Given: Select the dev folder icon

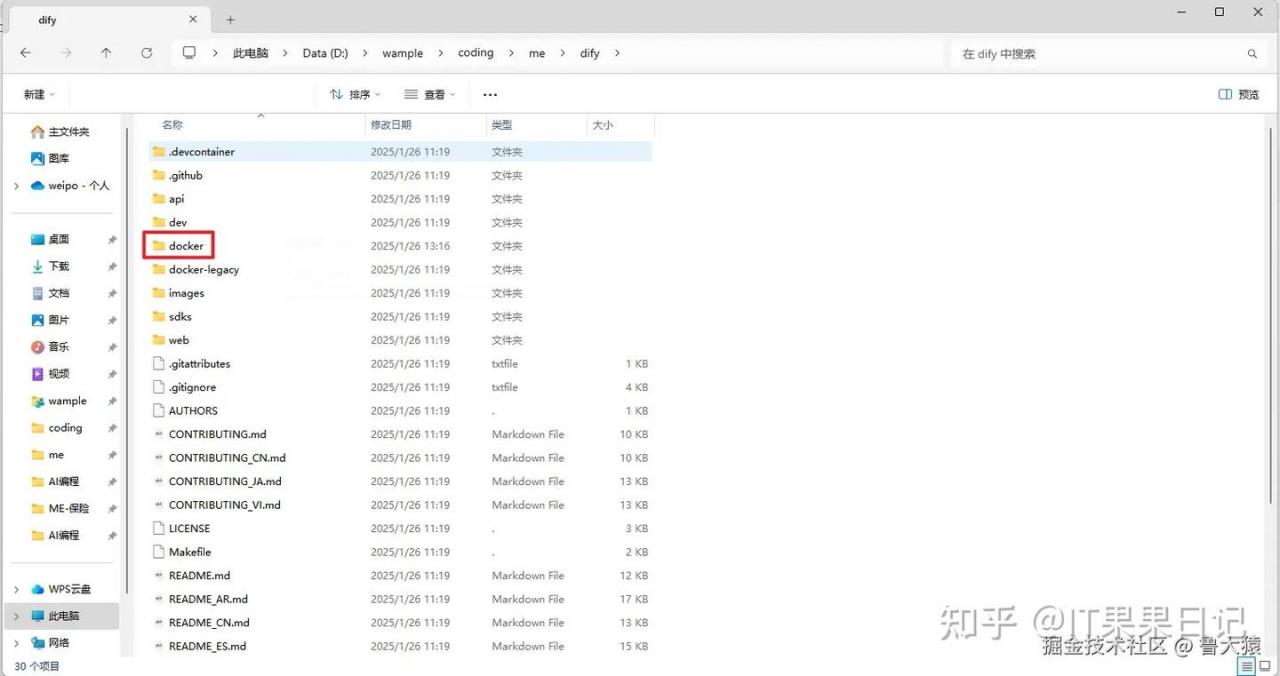Looking at the screenshot, I should click(x=158, y=222).
